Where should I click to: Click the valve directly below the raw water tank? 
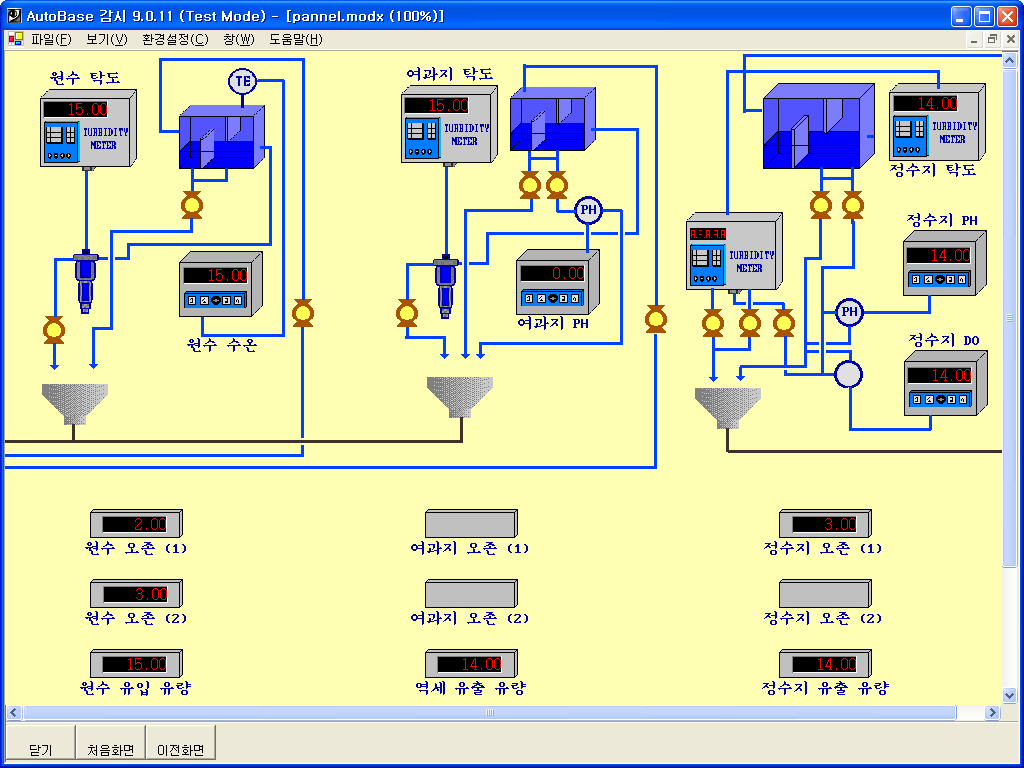click(191, 206)
